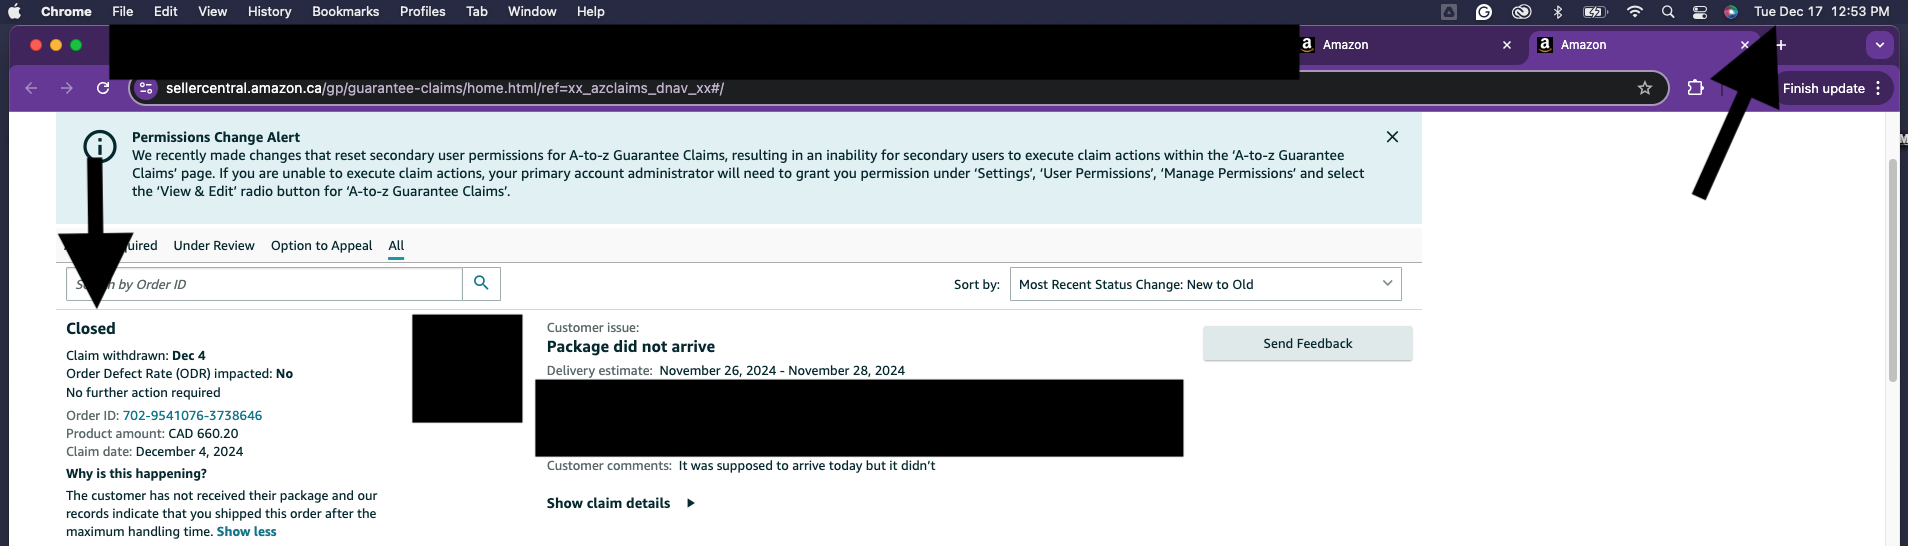Click the Grammarly menu bar icon
The image size is (1908, 546).
(x=1484, y=12)
